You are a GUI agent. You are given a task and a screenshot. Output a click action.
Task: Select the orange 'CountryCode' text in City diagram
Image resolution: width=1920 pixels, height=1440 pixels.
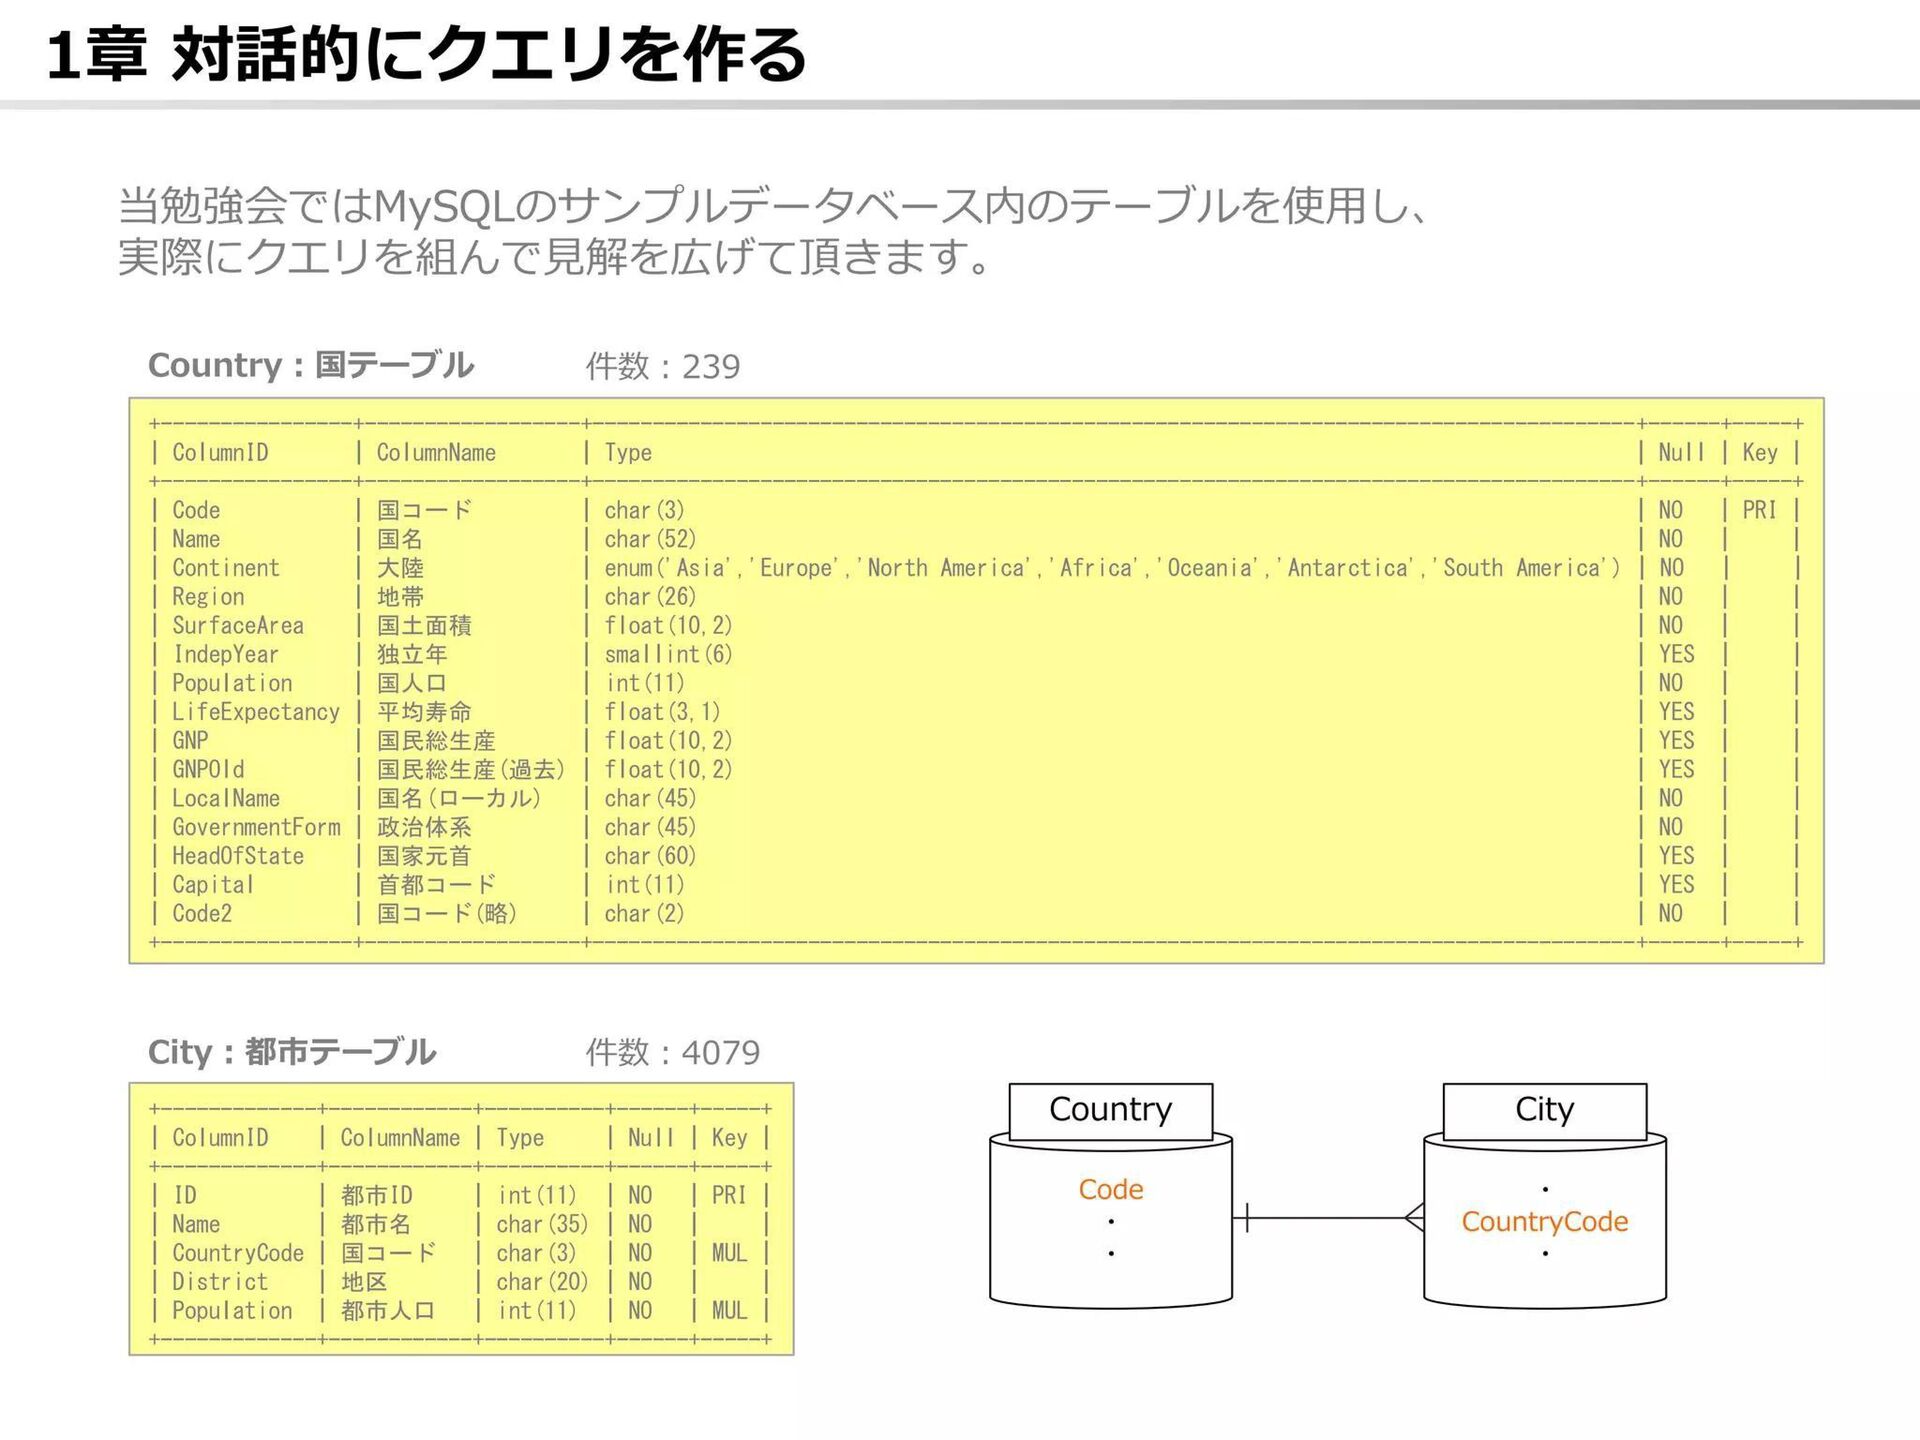(1544, 1221)
